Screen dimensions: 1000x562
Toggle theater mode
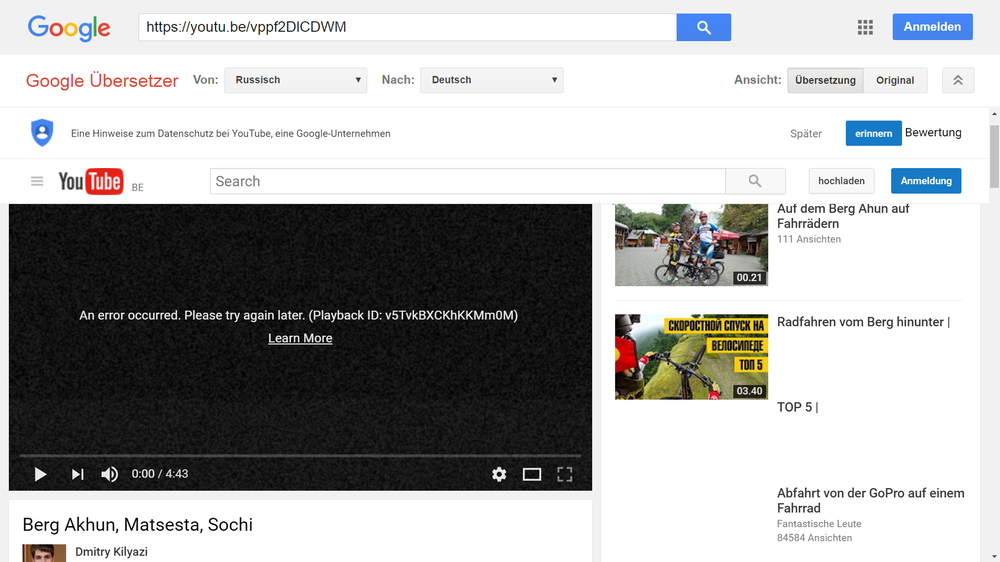[532, 474]
